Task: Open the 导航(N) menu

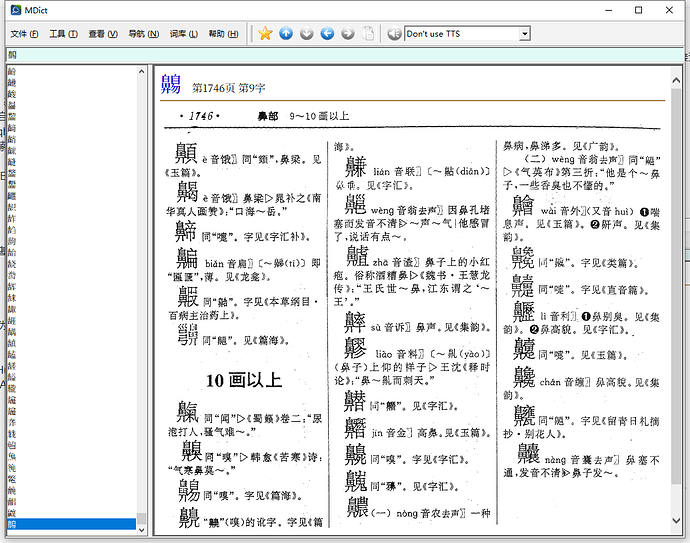Action: point(143,34)
